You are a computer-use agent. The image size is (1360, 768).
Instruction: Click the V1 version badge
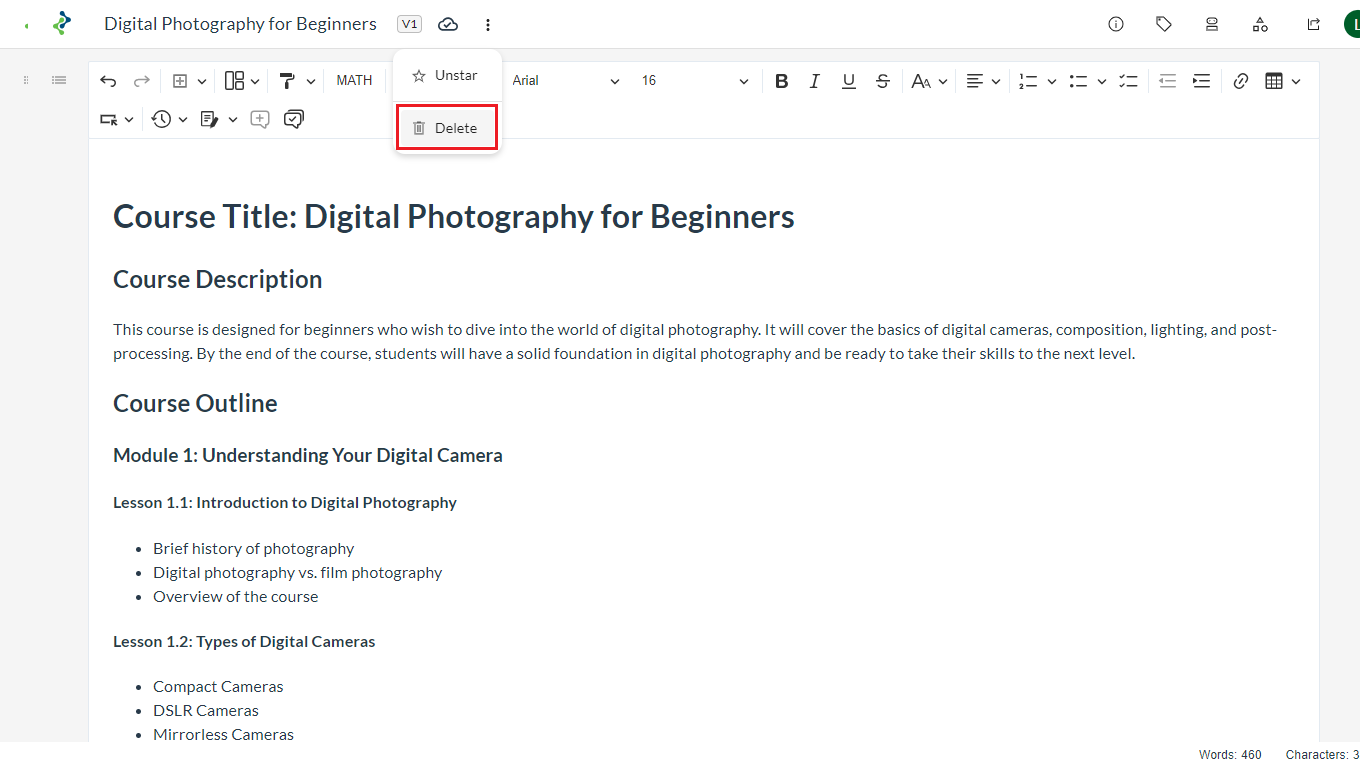409,24
